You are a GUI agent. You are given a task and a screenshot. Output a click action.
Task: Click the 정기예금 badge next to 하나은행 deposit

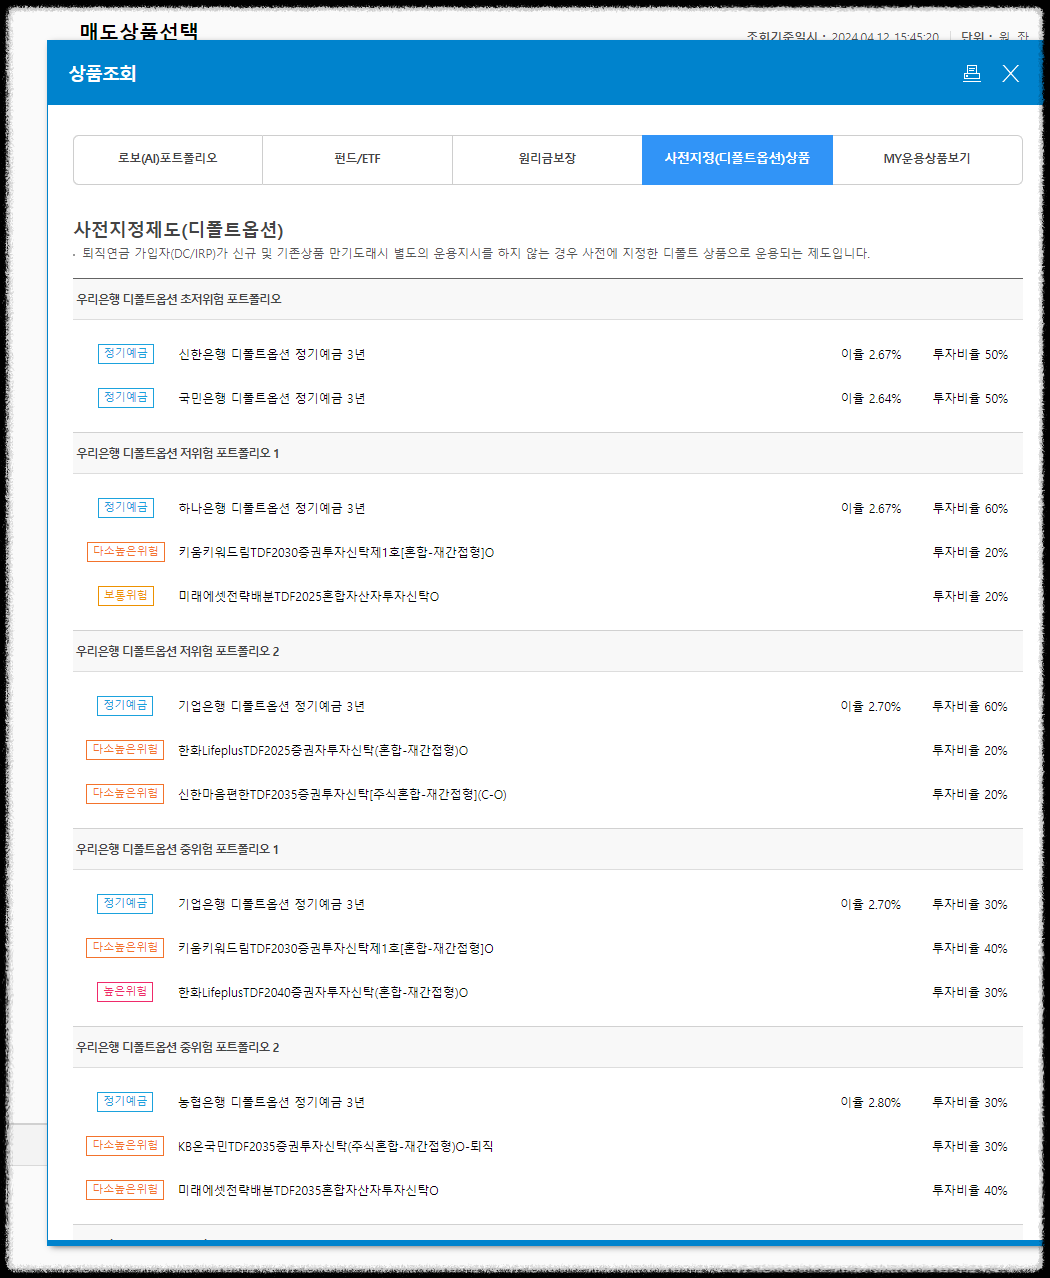click(x=125, y=507)
